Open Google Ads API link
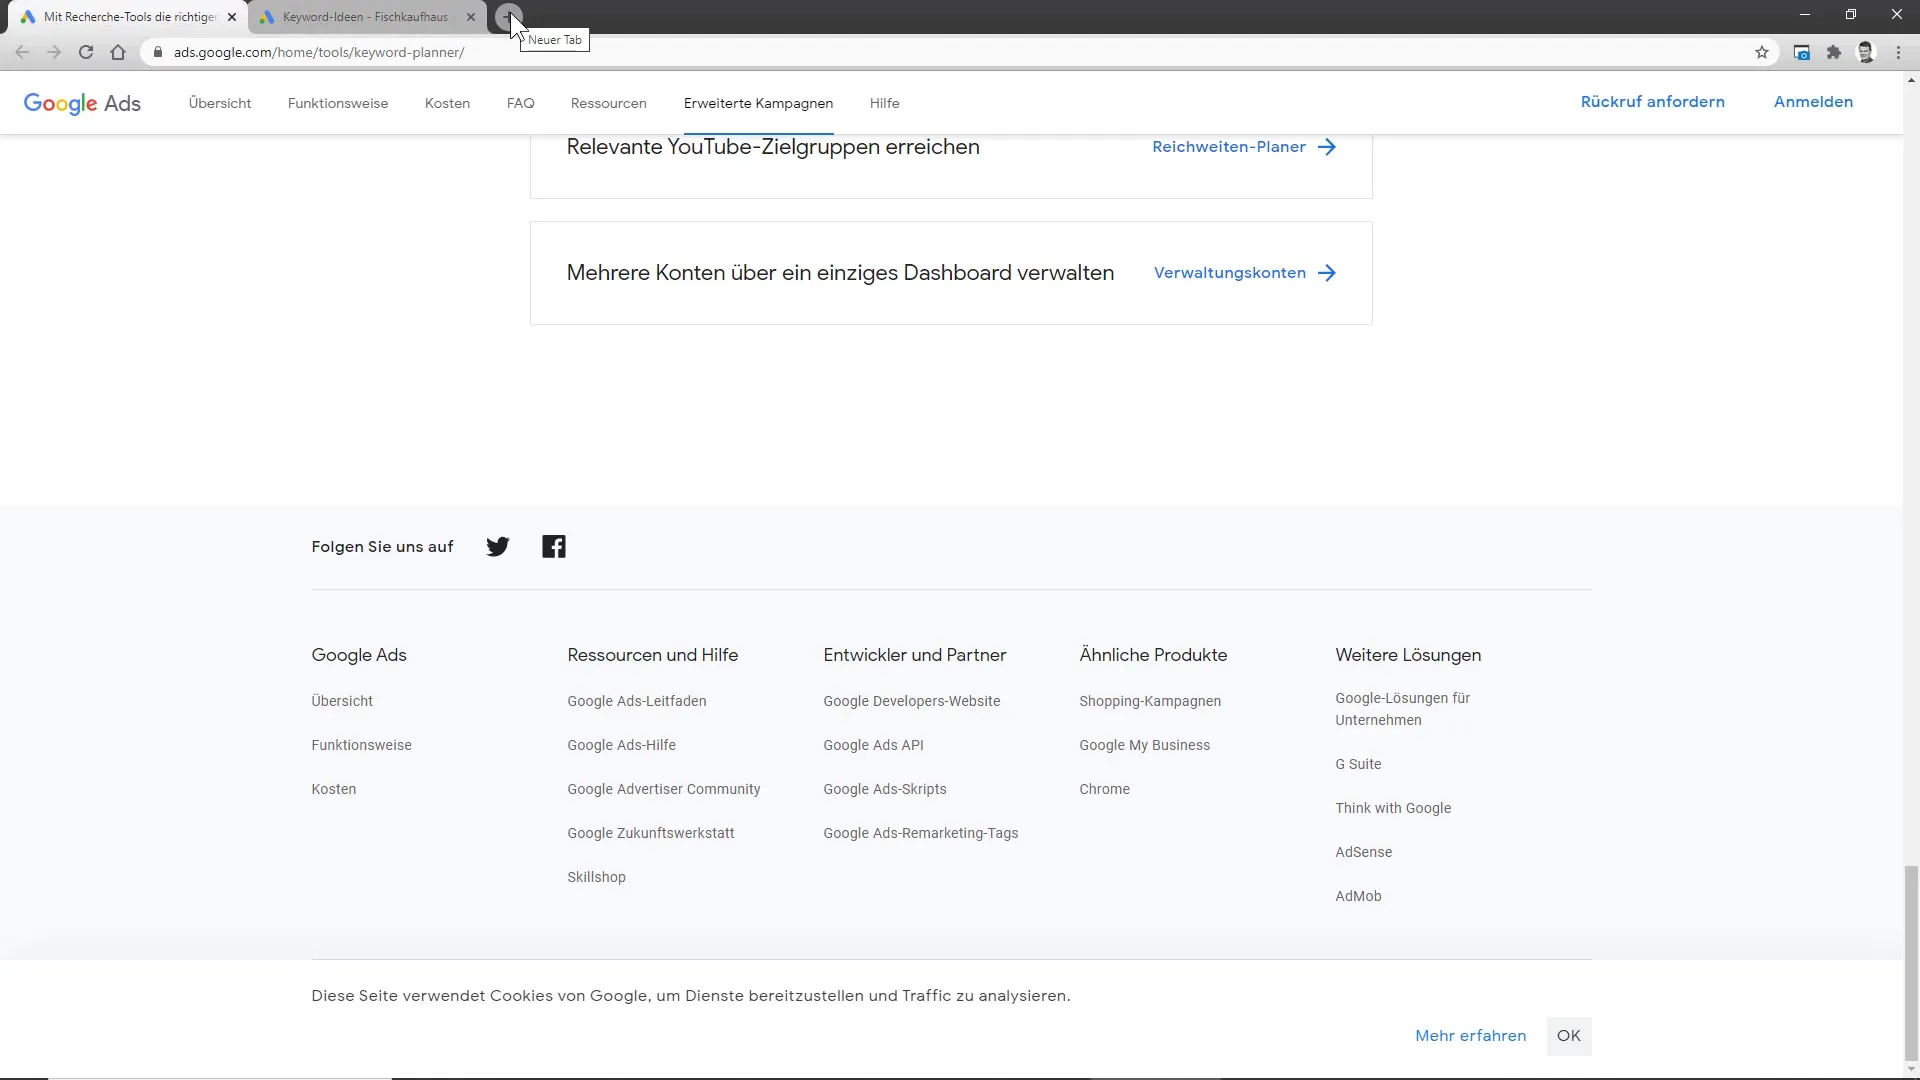Viewport: 1920px width, 1080px height. 873,745
